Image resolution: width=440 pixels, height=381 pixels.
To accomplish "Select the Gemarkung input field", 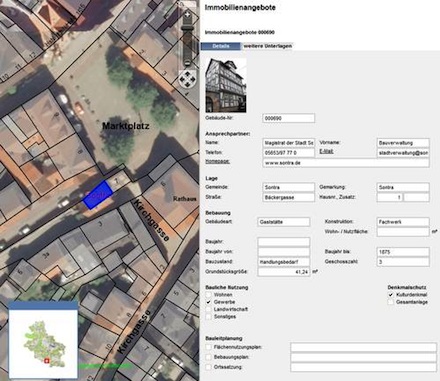I will (403, 187).
